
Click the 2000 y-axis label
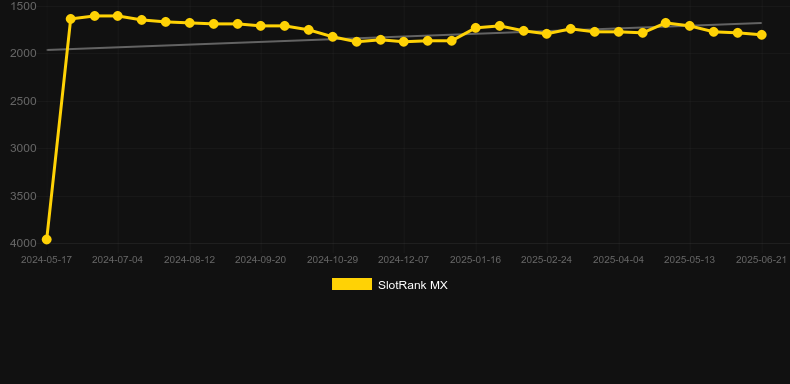23,53
